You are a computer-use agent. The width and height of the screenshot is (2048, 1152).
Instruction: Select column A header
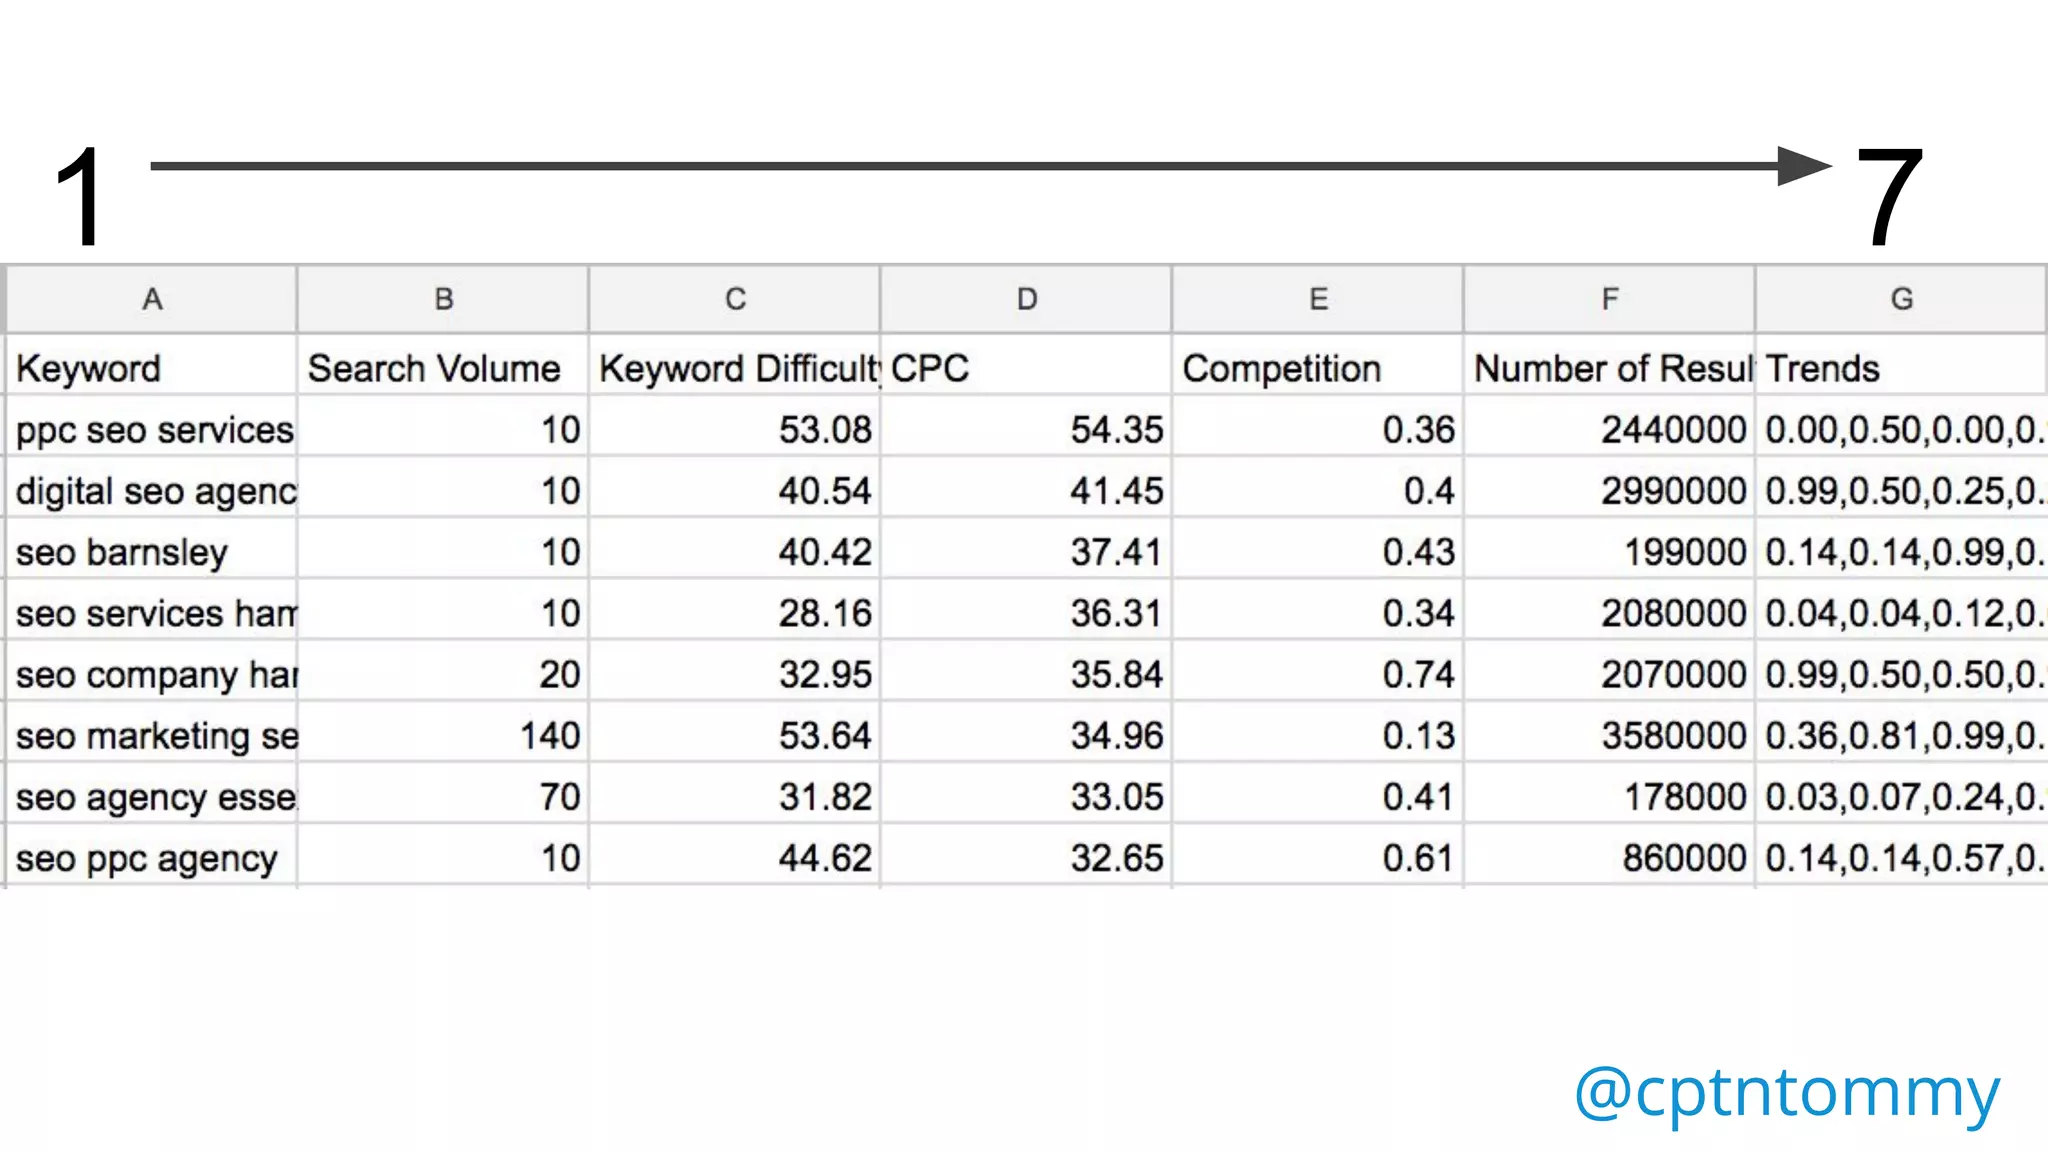(152, 299)
